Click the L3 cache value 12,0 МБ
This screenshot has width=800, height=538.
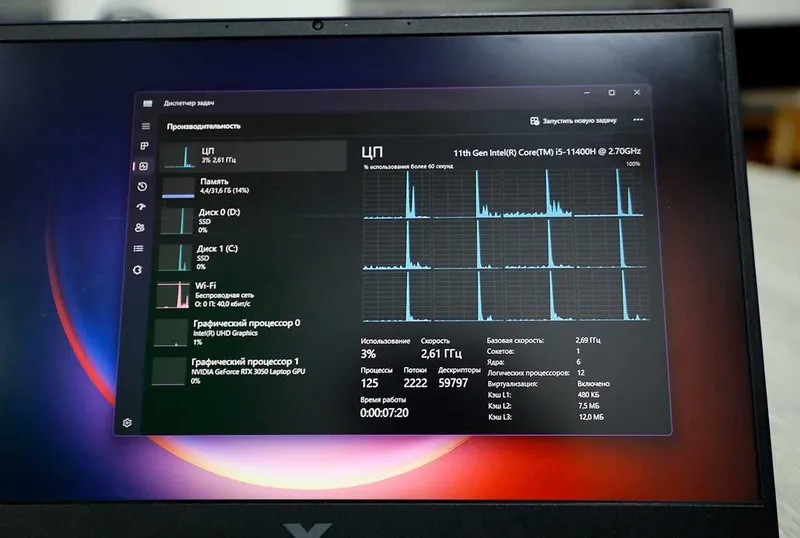click(x=591, y=417)
